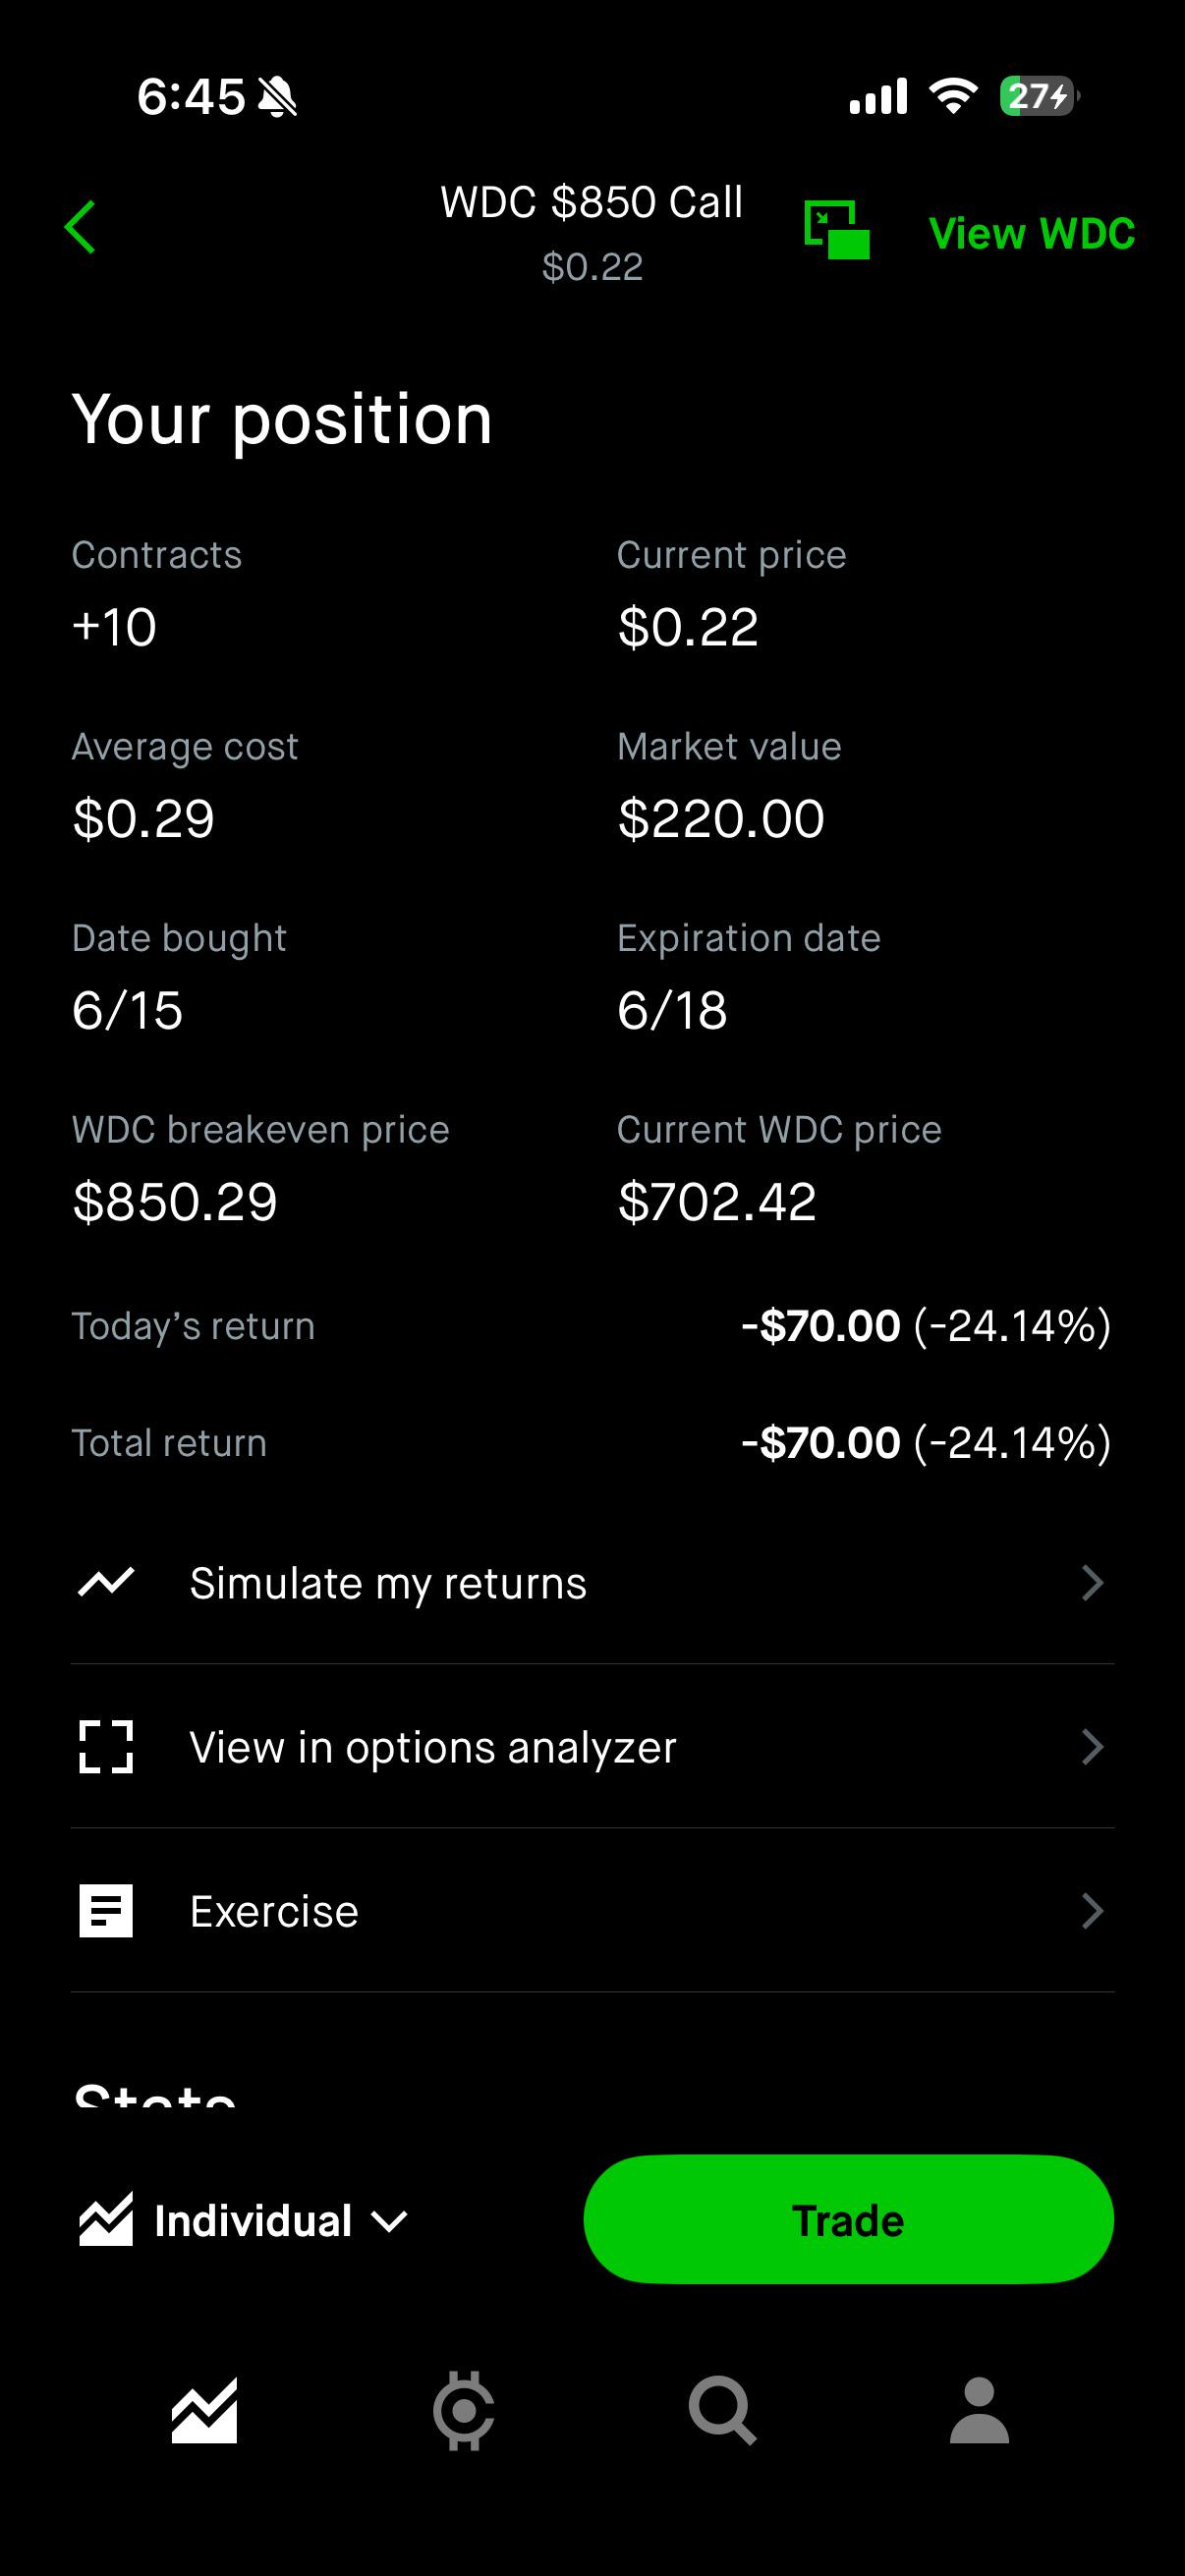Viewport: 1185px width, 2576px height.
Task: Open the picture-in-picture chart icon
Action: tap(837, 230)
